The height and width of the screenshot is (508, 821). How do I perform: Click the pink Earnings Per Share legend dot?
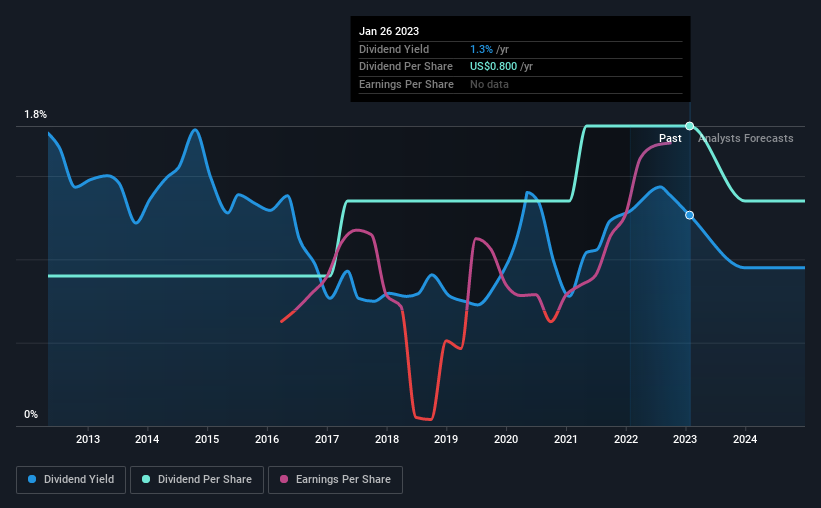pos(284,479)
